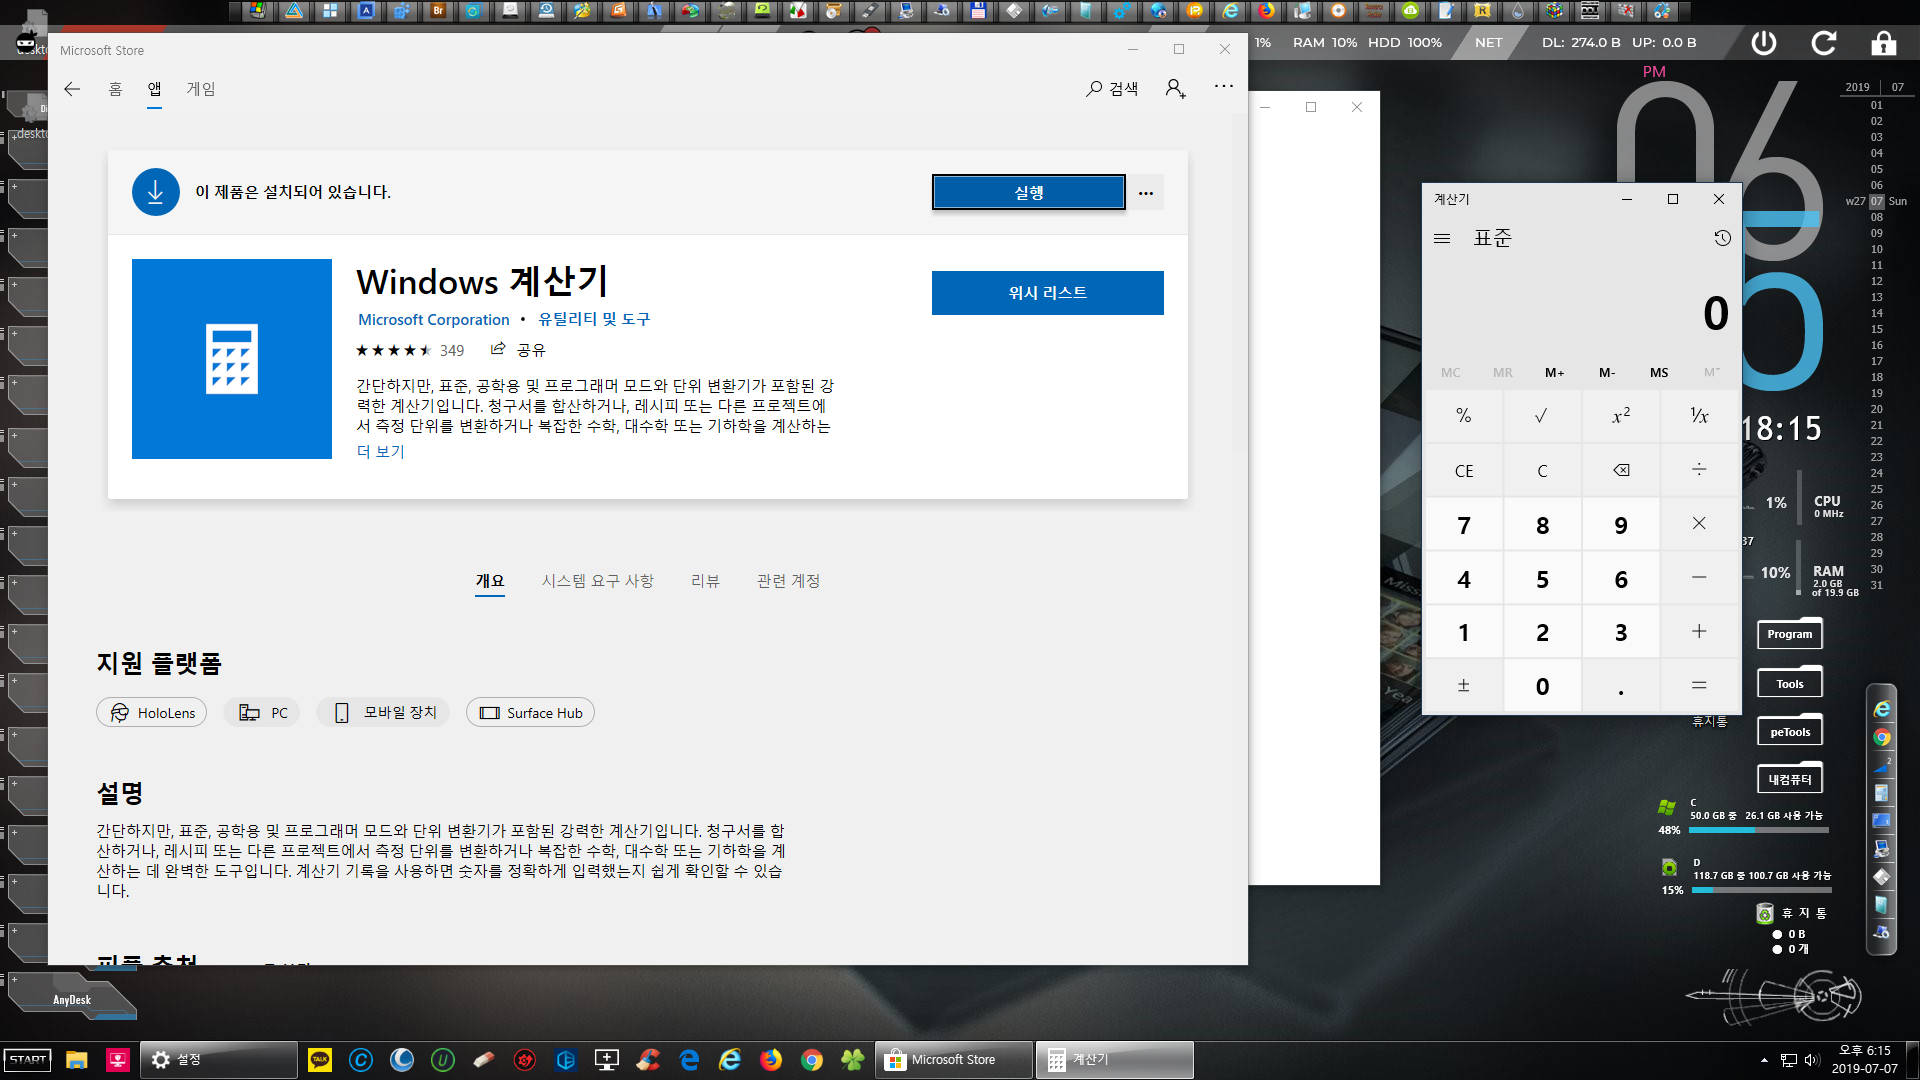
Task: Click the calculator M- memory button
Action: click(x=1607, y=372)
